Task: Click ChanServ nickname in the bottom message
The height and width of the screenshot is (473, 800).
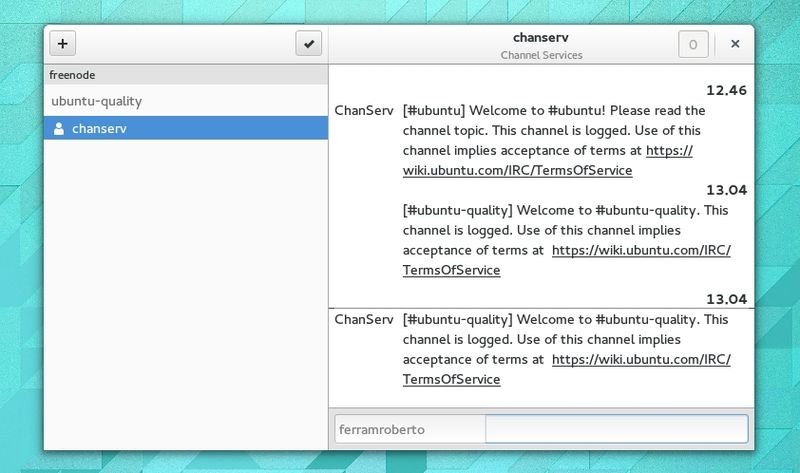Action: (363, 320)
